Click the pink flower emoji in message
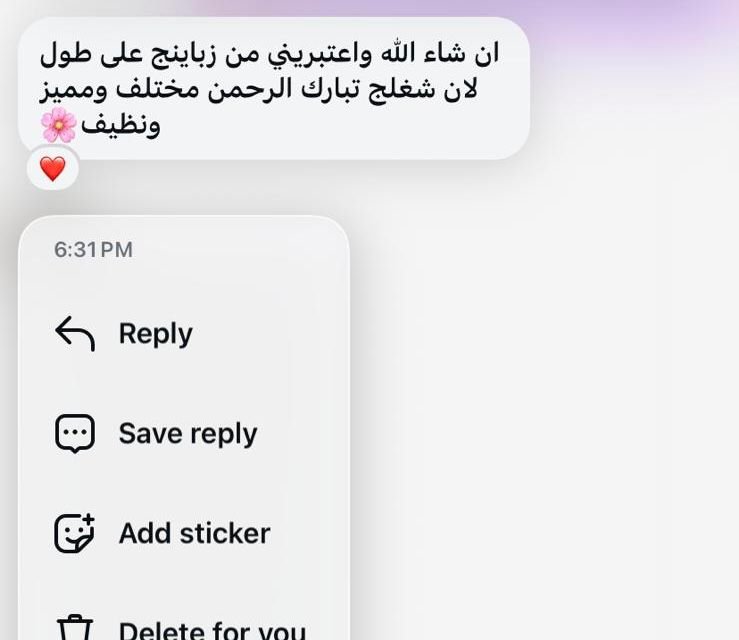The height and width of the screenshot is (640, 739). click(58, 125)
